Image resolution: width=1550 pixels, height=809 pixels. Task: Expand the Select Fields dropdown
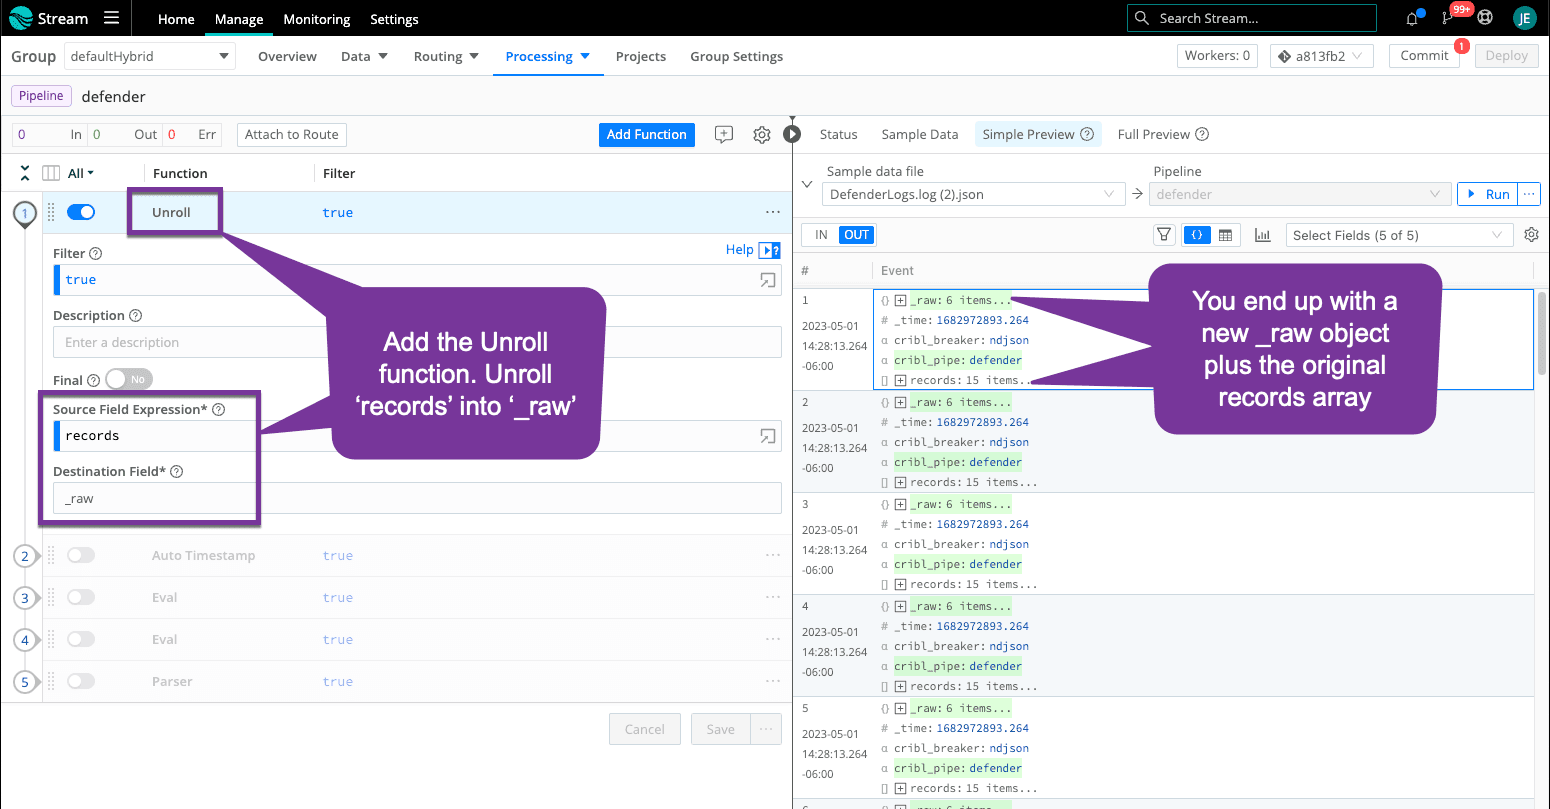click(1397, 235)
